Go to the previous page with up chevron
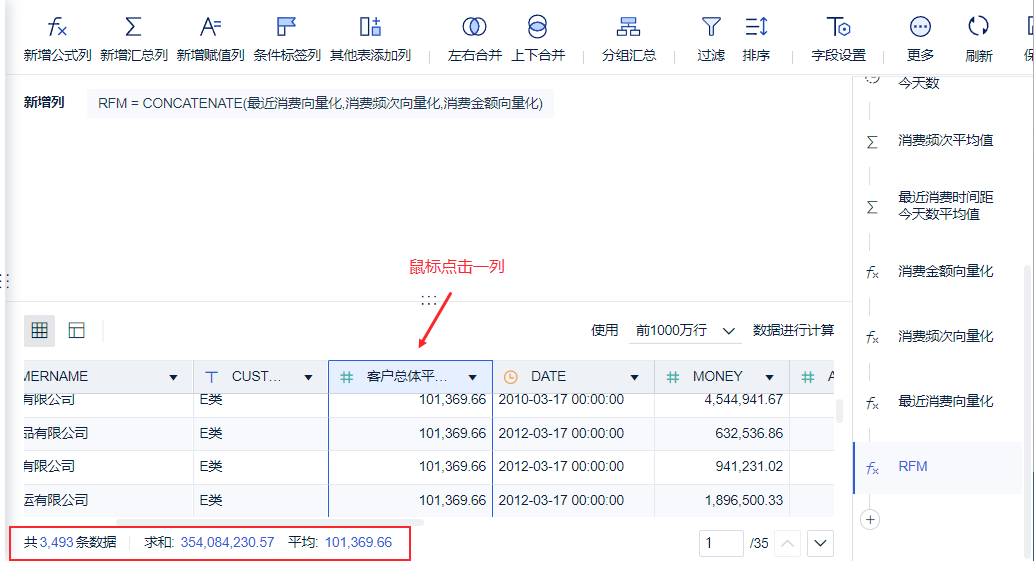This screenshot has width=1034, height=561. [787, 543]
